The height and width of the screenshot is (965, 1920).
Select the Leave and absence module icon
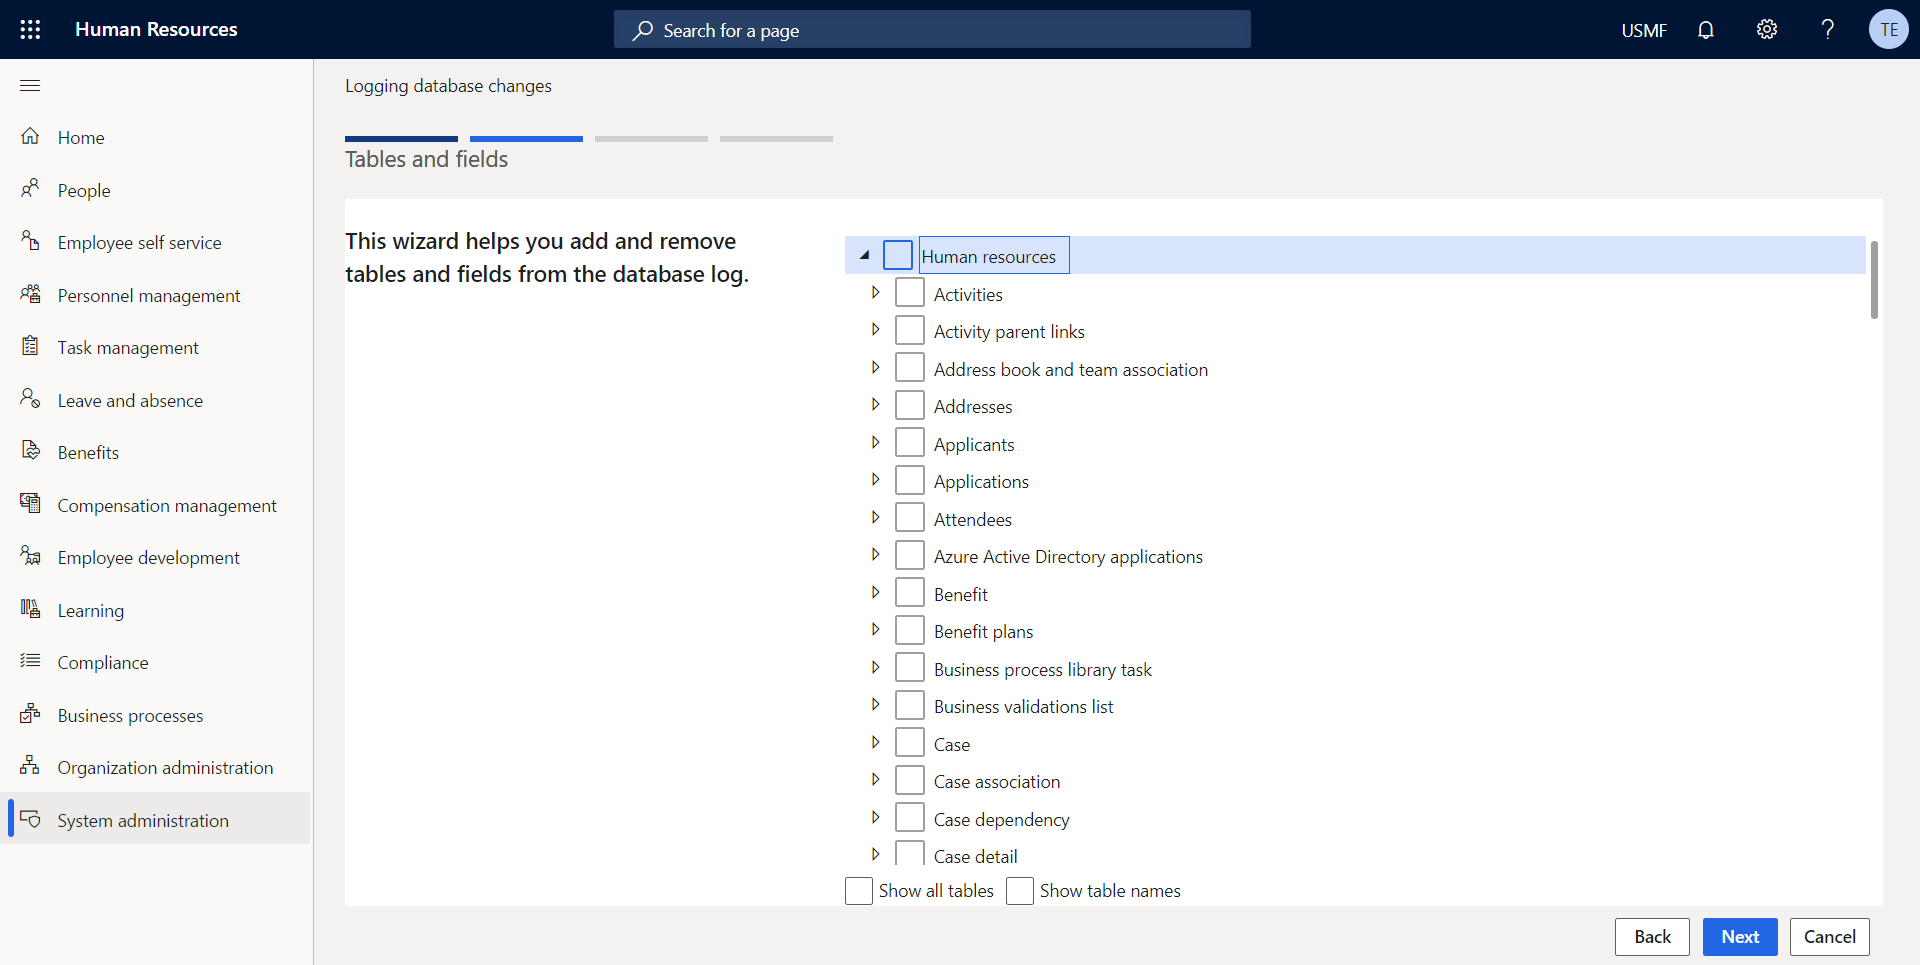tap(30, 398)
